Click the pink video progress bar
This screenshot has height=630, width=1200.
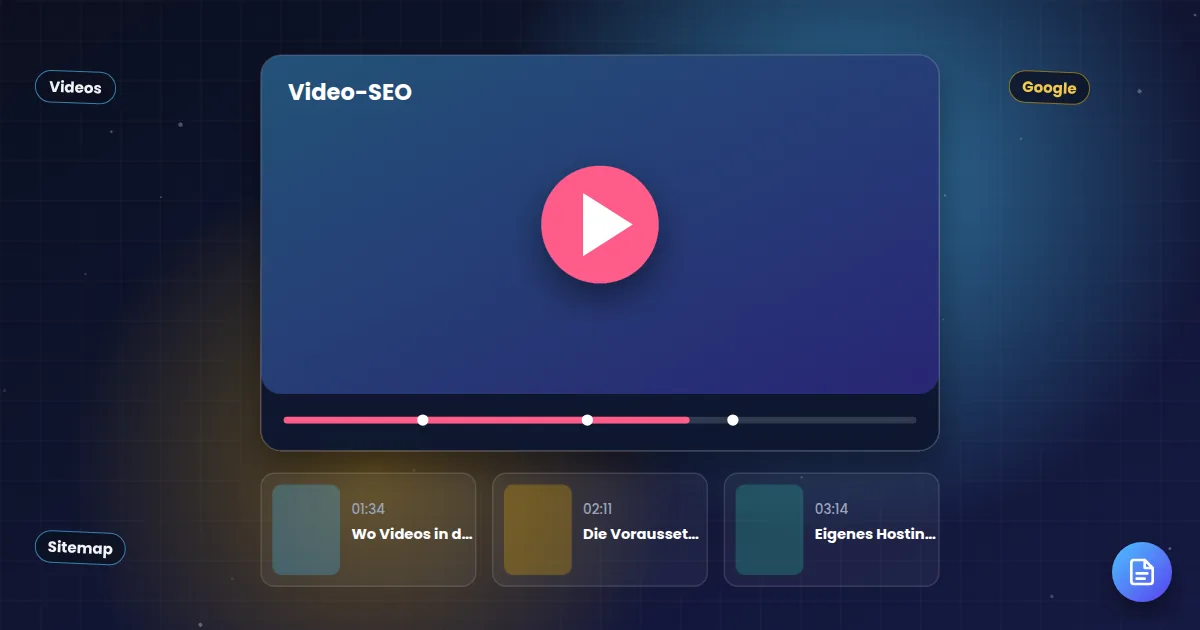coord(487,420)
